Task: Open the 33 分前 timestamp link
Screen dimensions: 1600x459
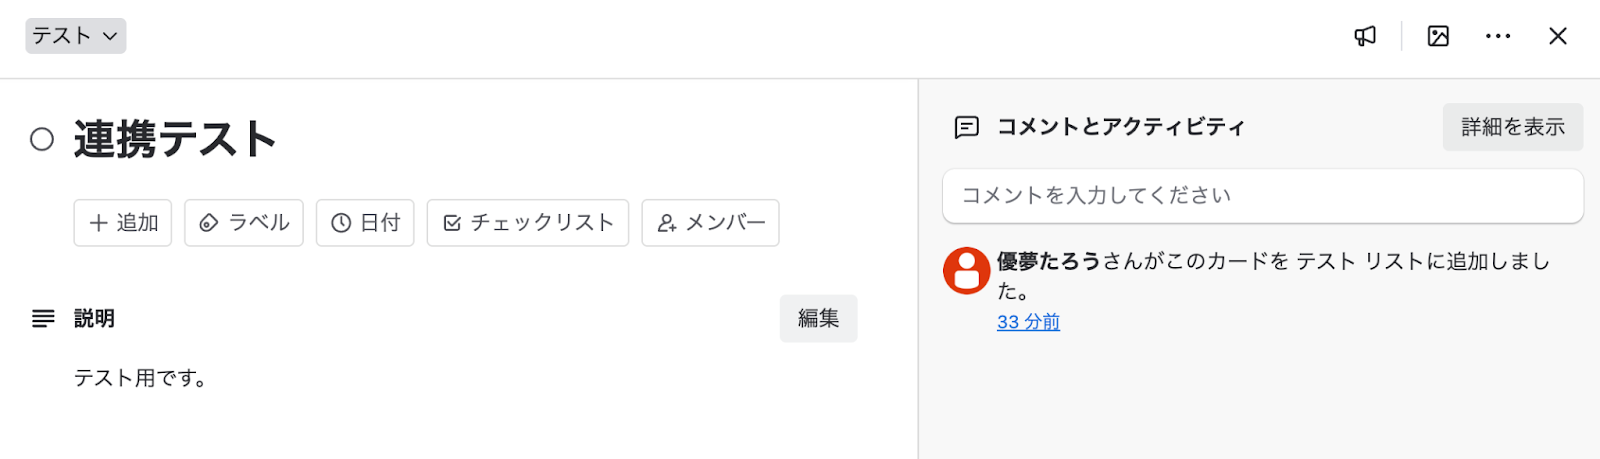Action: coord(1028,322)
